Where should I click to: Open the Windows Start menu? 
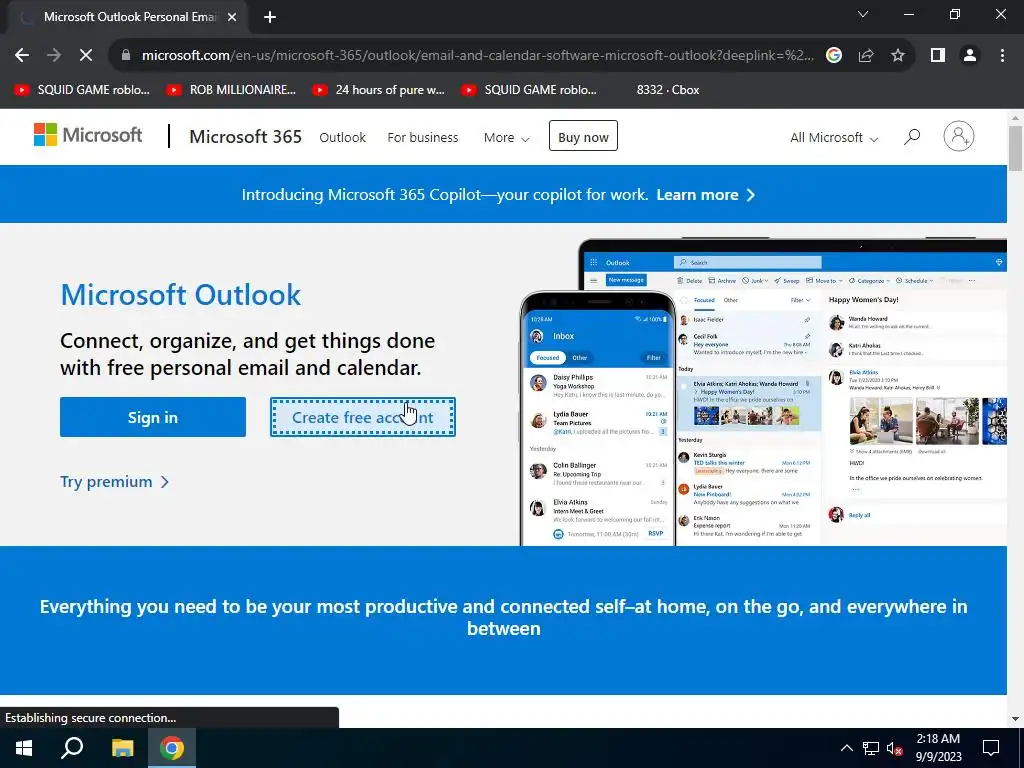(24, 748)
